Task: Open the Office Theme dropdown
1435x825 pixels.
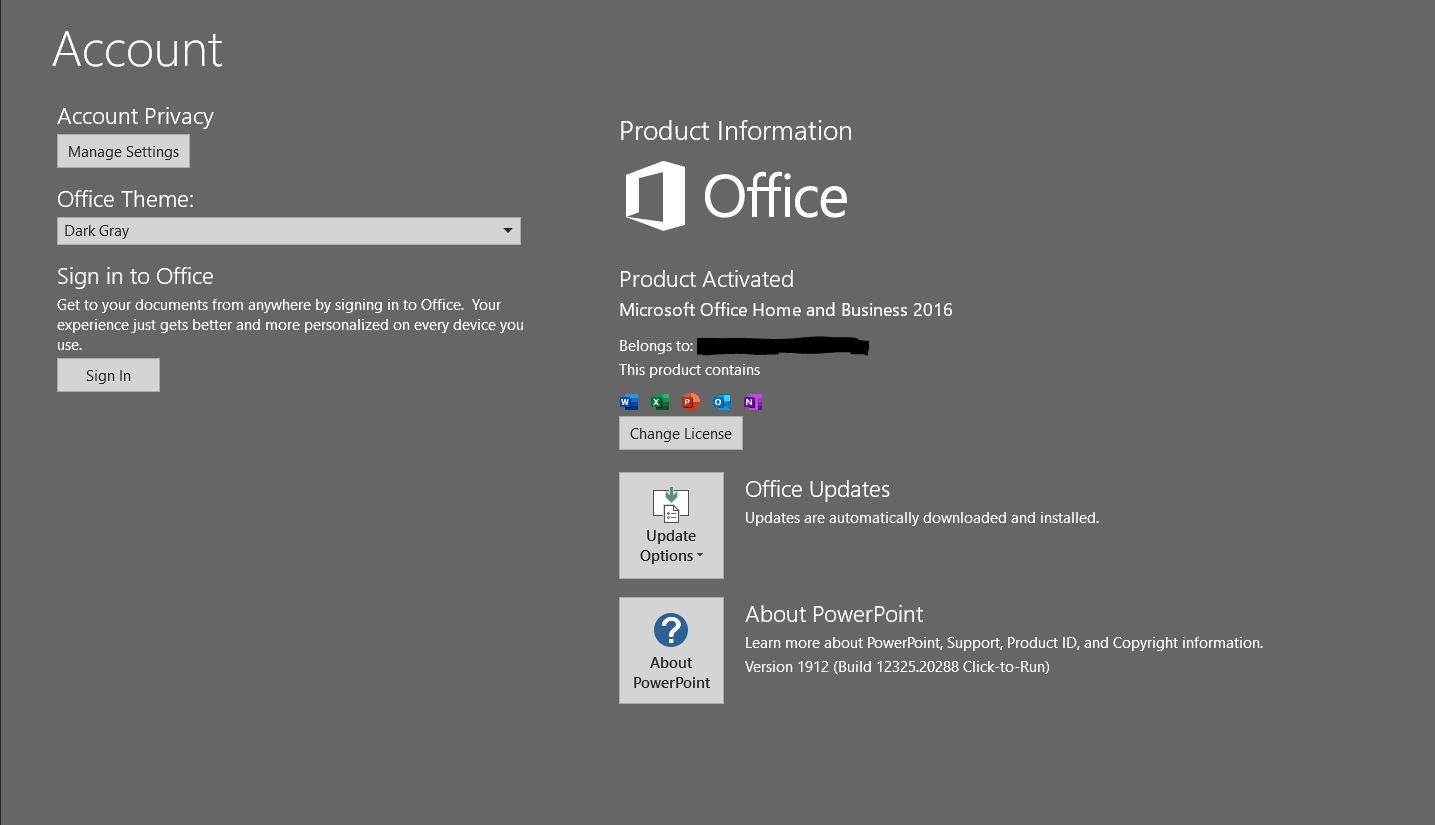Action: [x=289, y=231]
